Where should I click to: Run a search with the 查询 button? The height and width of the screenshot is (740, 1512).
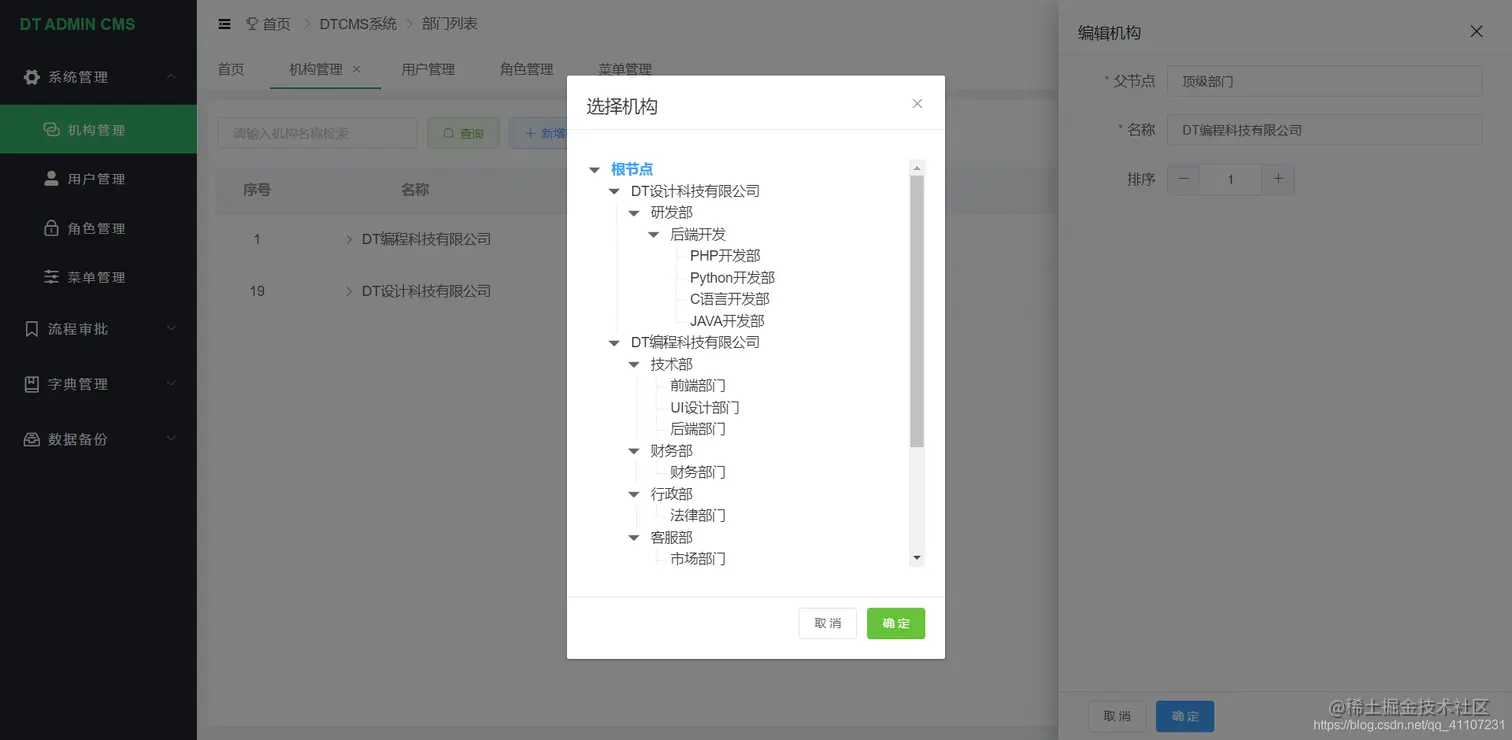click(463, 132)
